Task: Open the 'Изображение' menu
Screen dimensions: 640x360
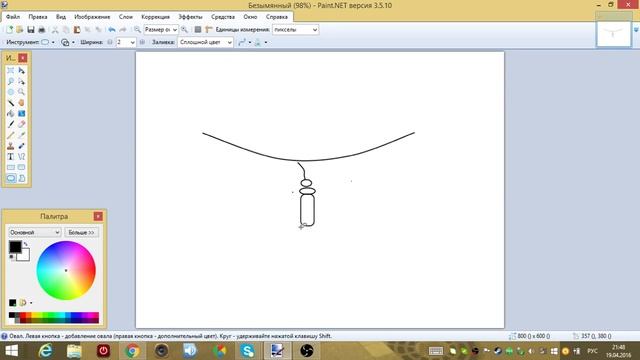Action: pyautogui.click(x=92, y=17)
